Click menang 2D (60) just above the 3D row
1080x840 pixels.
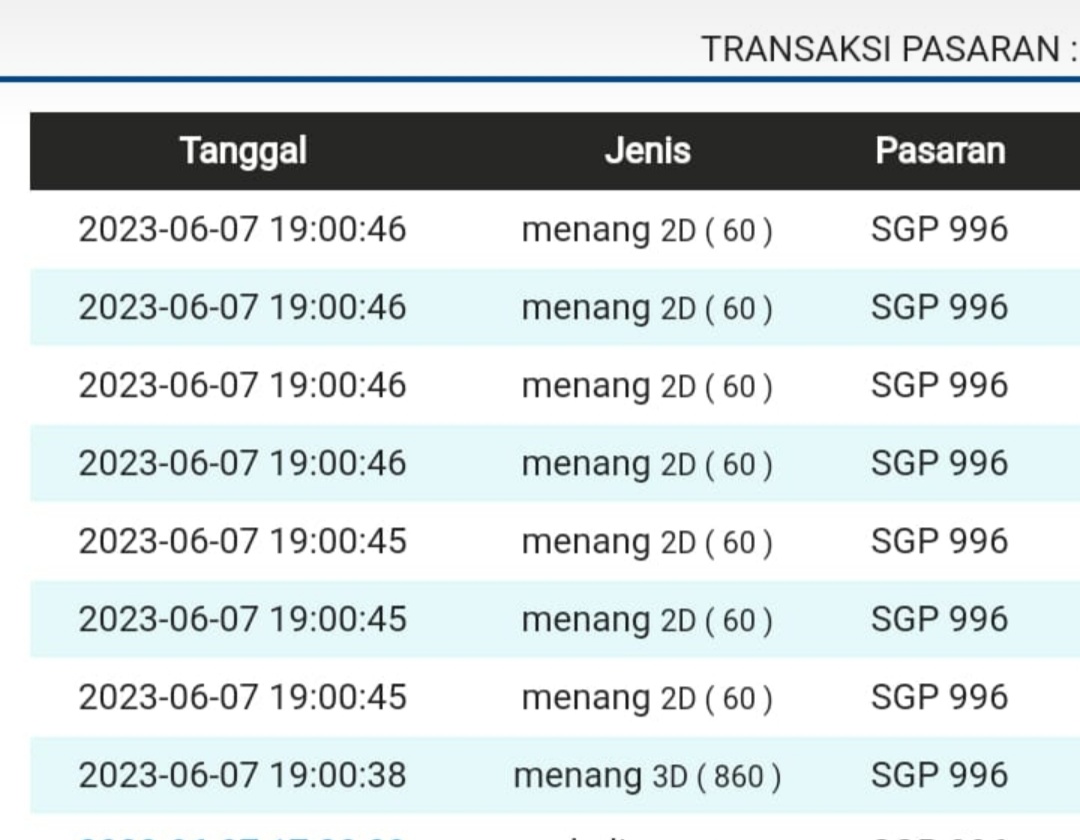pyautogui.click(x=647, y=698)
